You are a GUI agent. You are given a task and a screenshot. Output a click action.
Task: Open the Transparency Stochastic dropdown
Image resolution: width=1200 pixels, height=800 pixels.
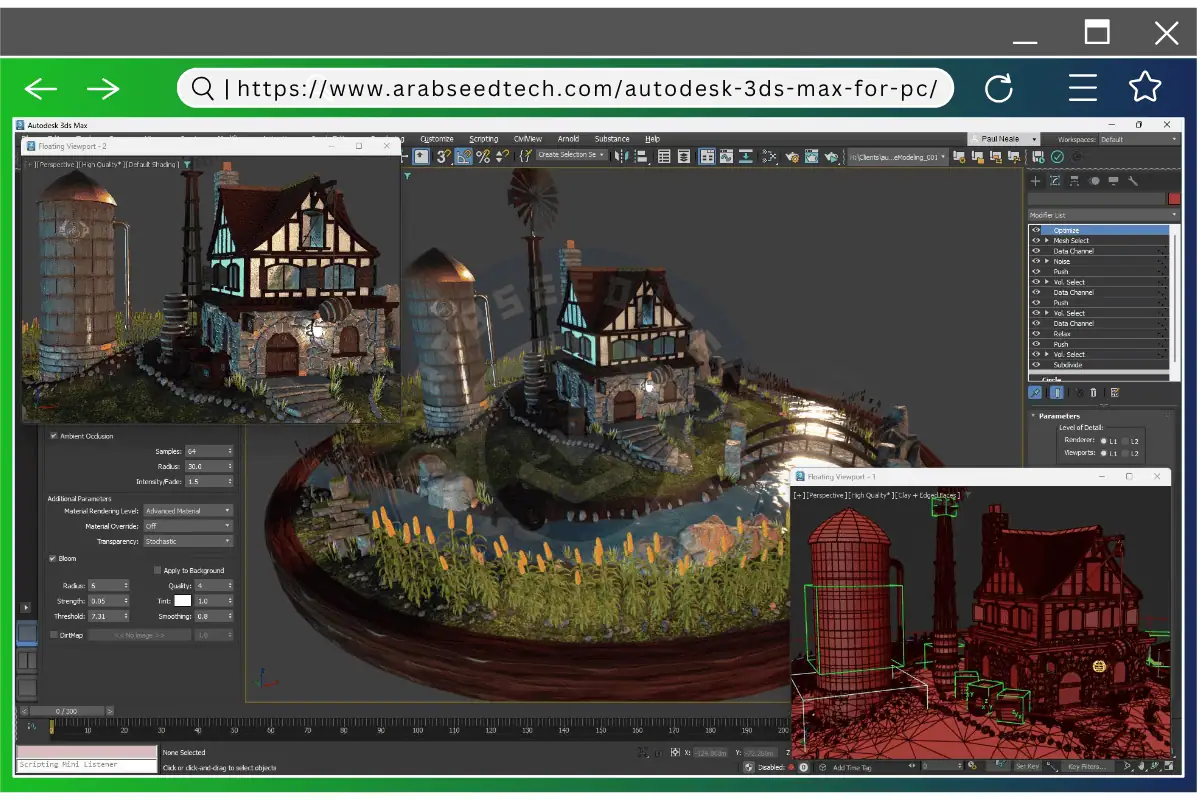[x=188, y=541]
